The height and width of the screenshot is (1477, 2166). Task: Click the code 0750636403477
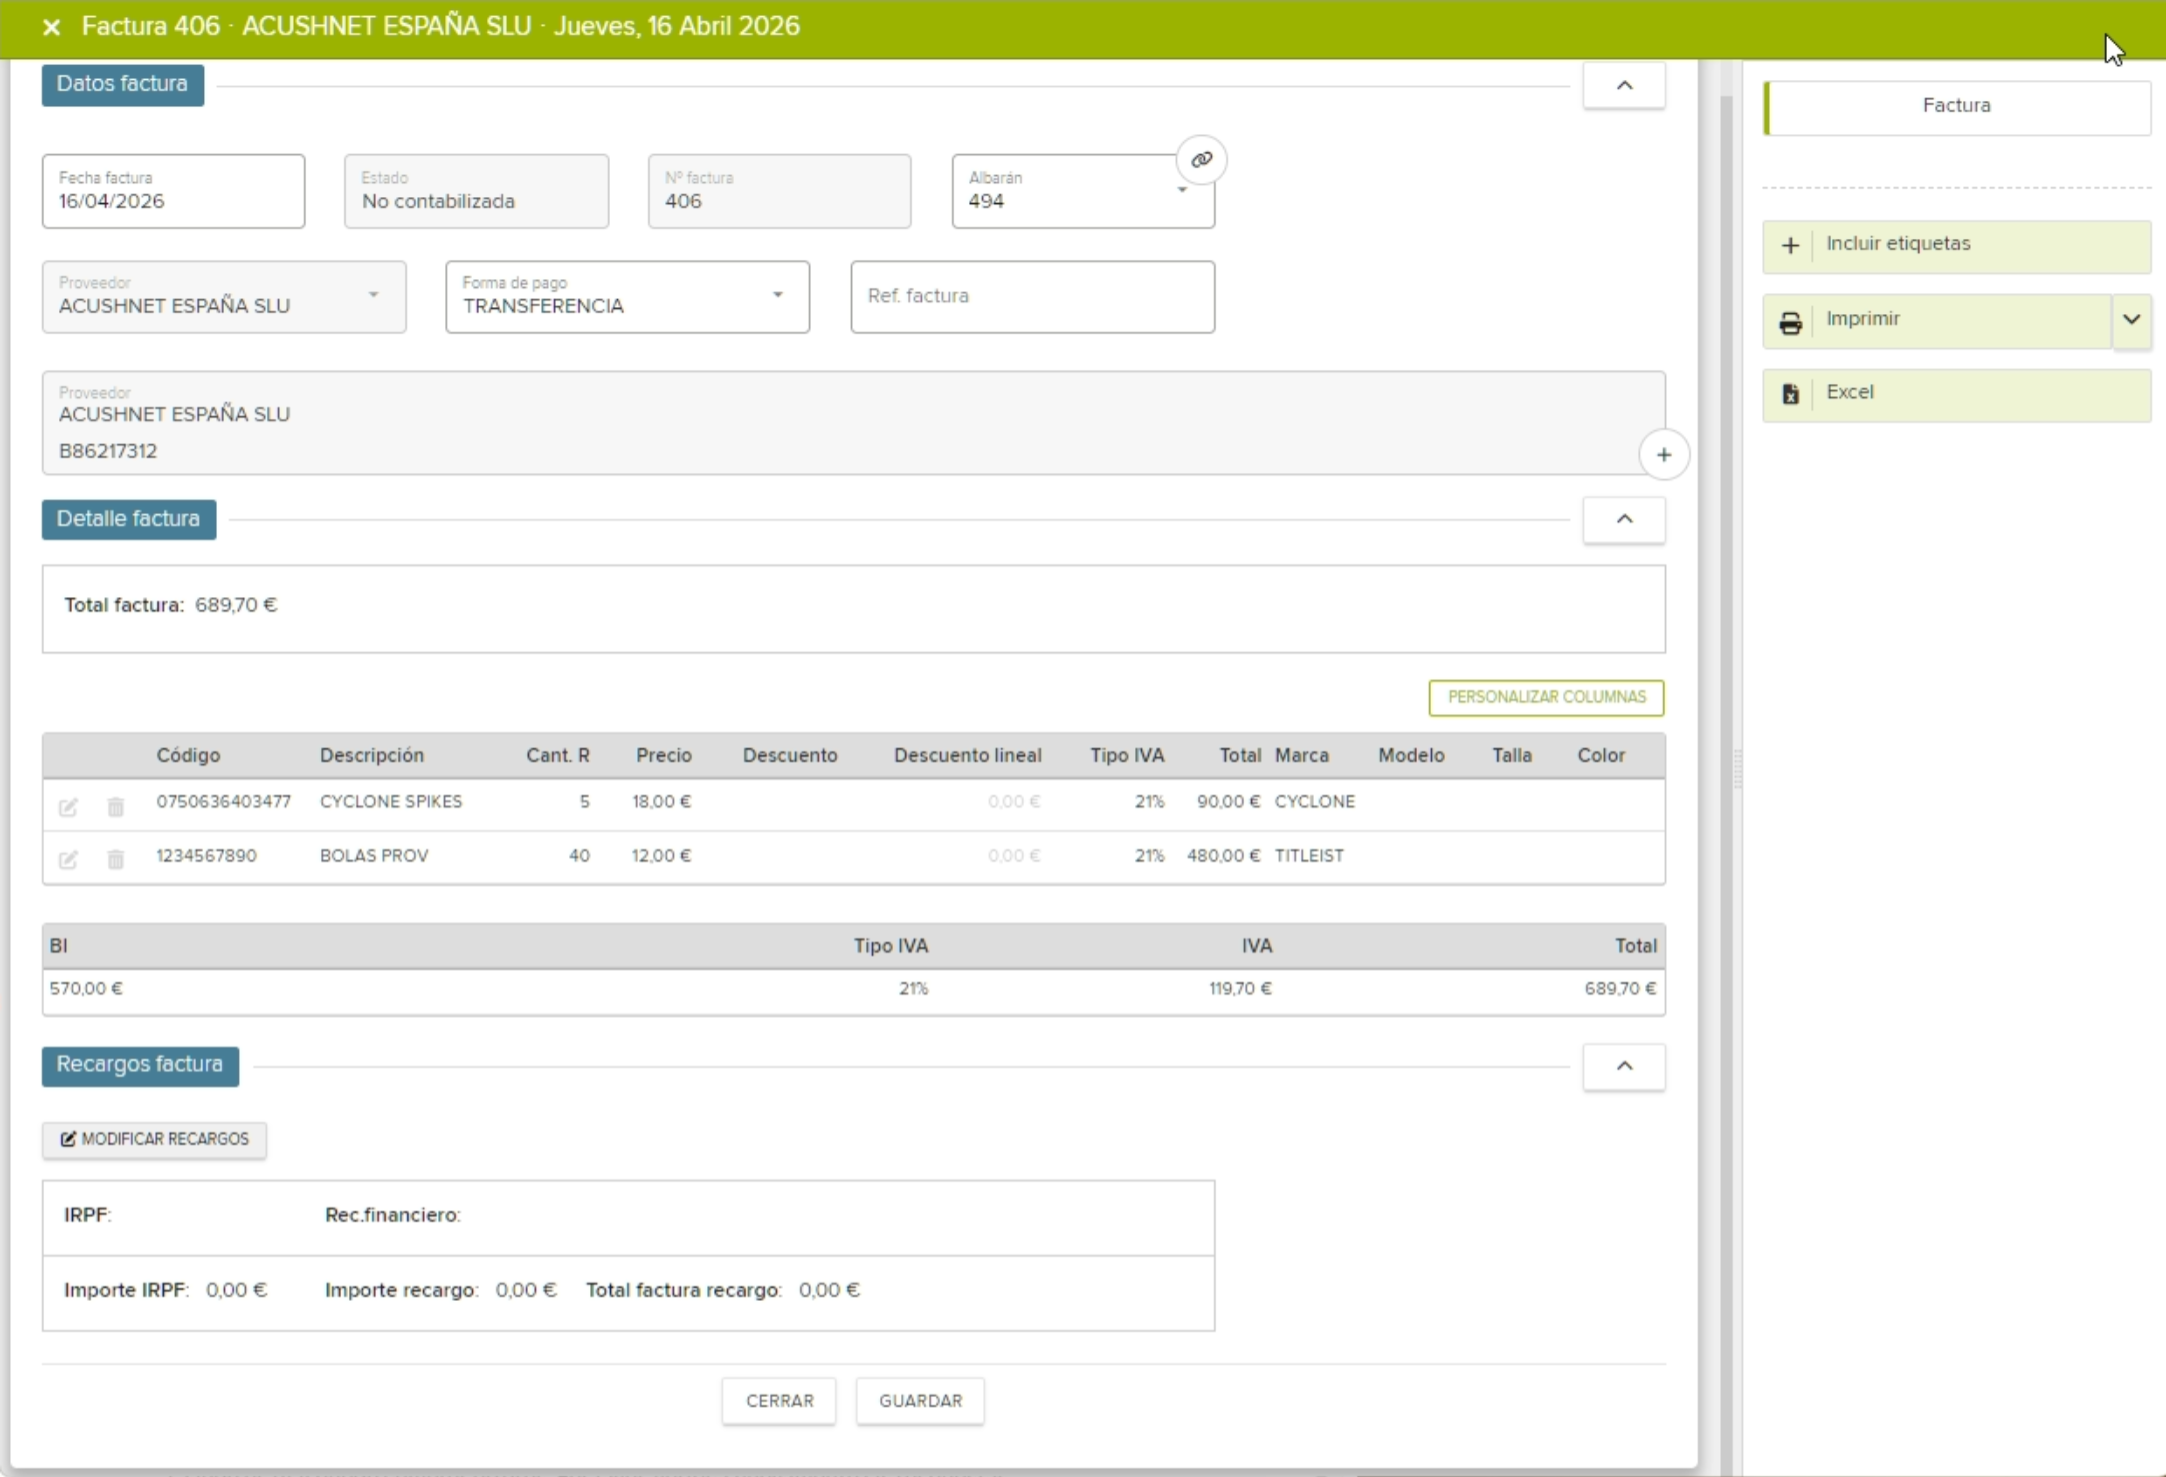(x=224, y=802)
